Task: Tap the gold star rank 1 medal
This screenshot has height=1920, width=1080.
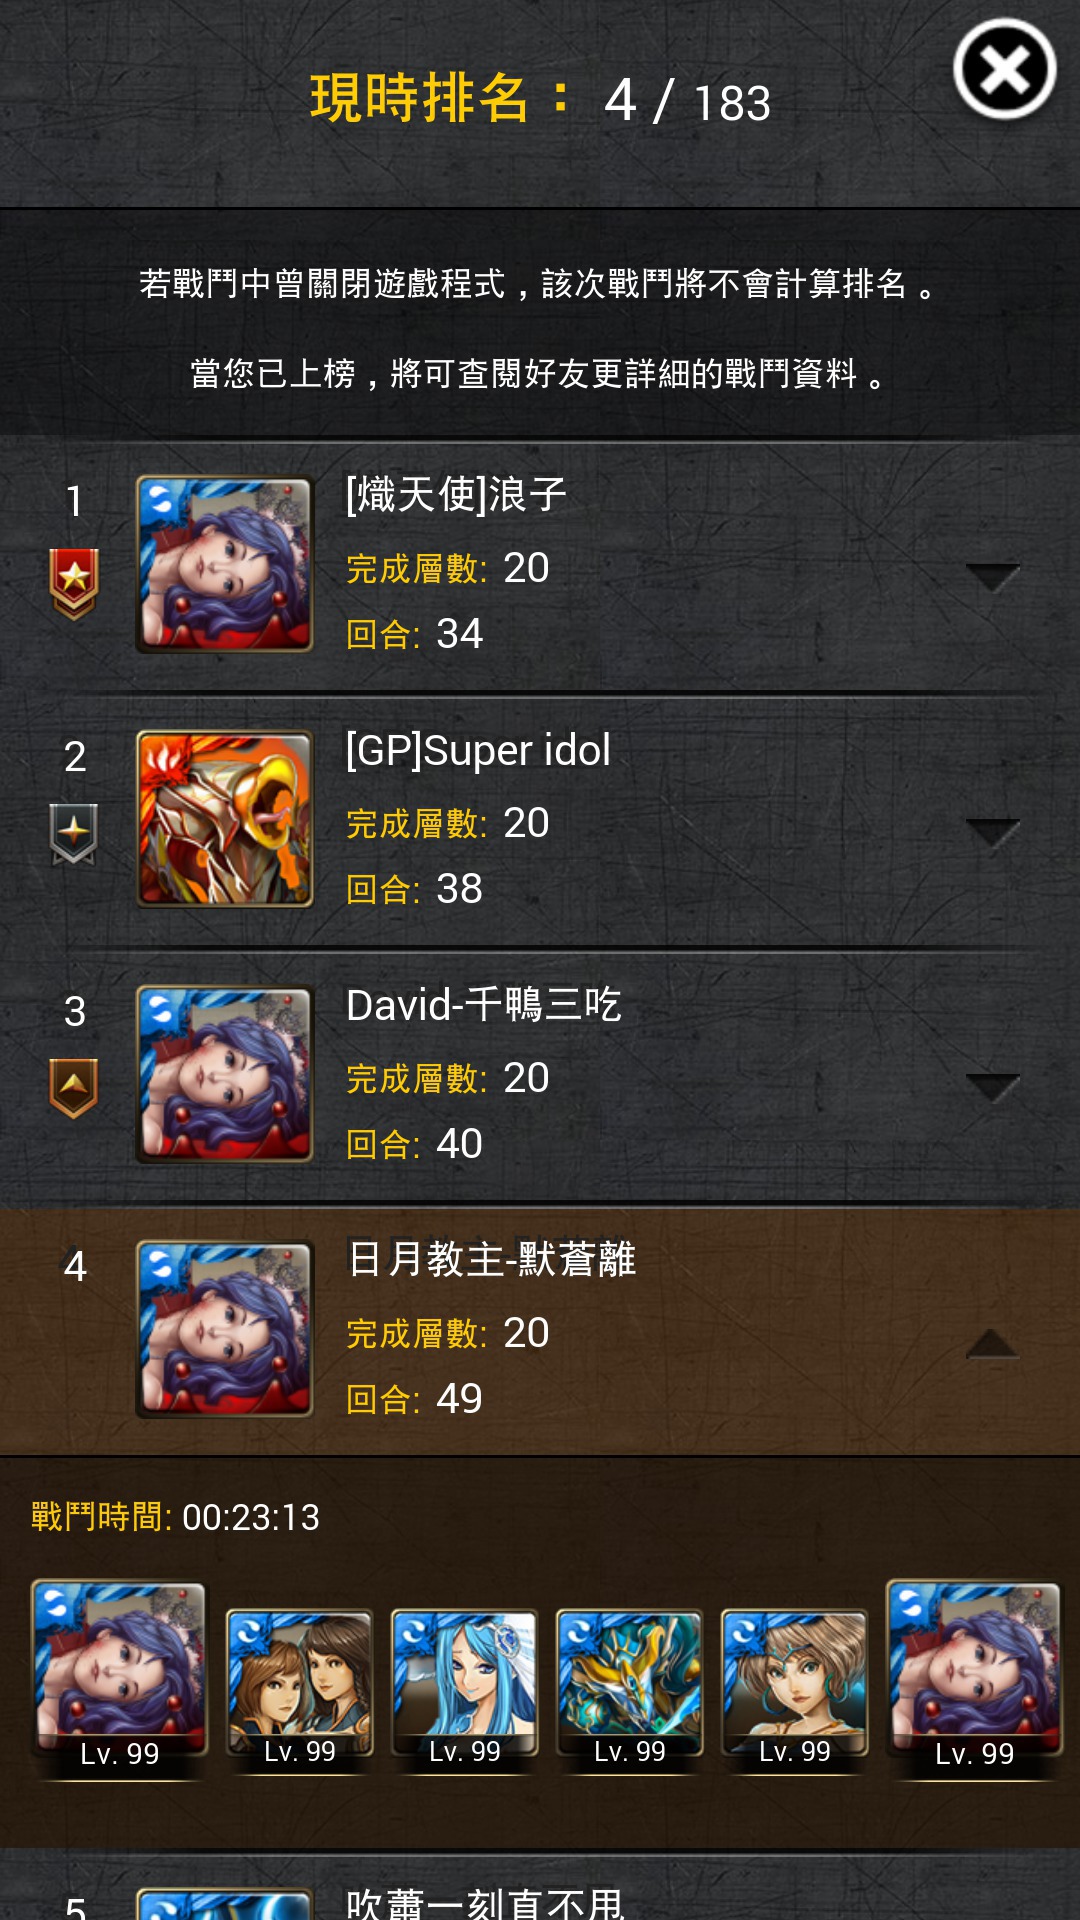Action: pyautogui.click(x=74, y=583)
